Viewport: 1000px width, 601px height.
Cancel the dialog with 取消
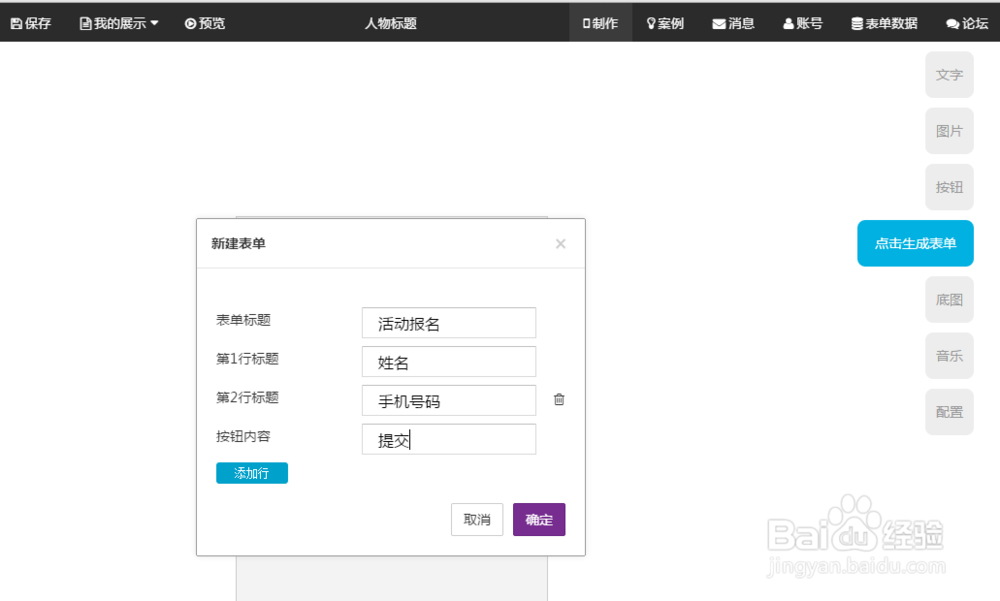tap(477, 519)
